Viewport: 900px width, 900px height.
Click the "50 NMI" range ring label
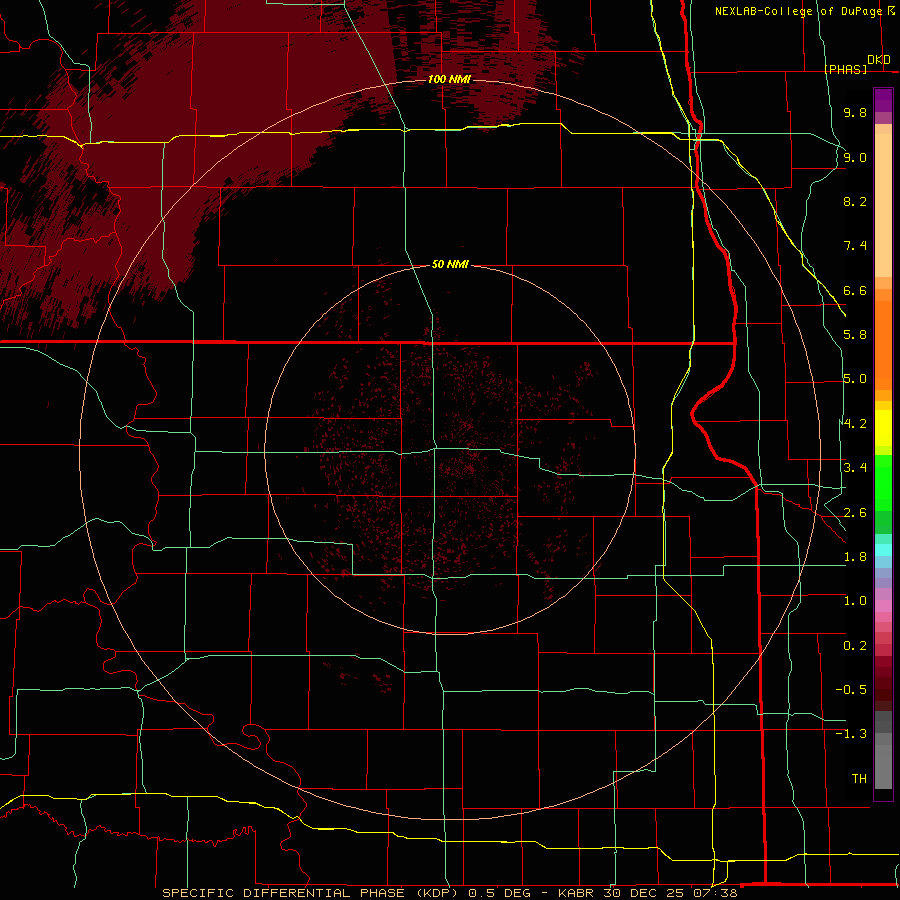pos(451,264)
